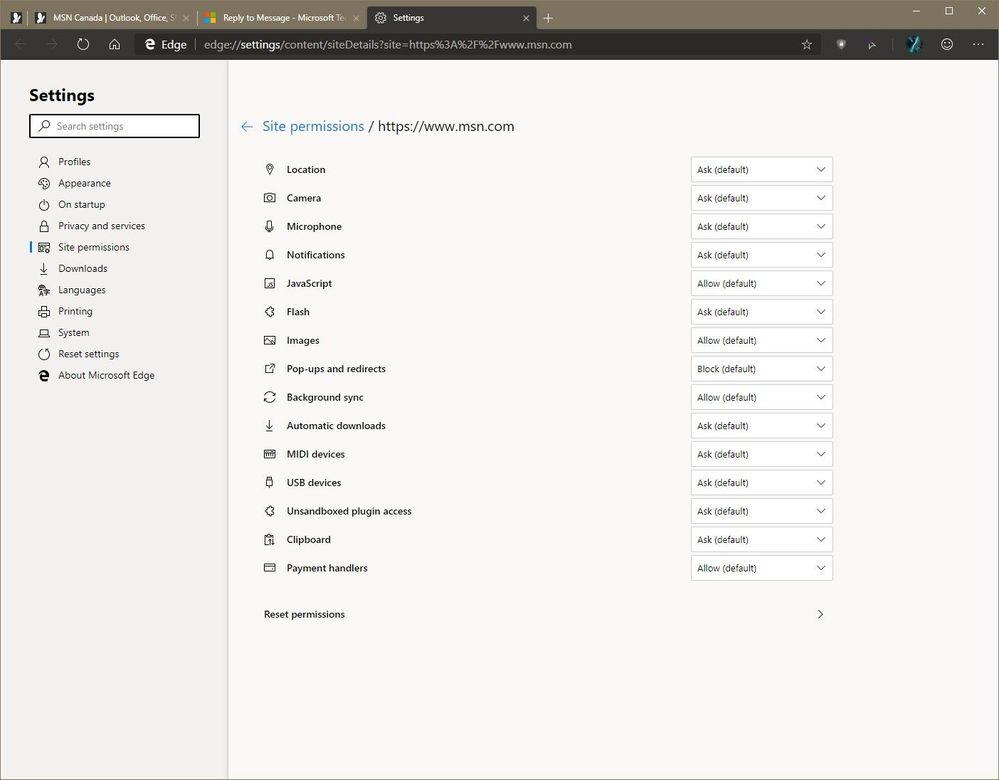This screenshot has width=999, height=780.
Task: Switch to the MSN Canada tab
Action: point(111,18)
